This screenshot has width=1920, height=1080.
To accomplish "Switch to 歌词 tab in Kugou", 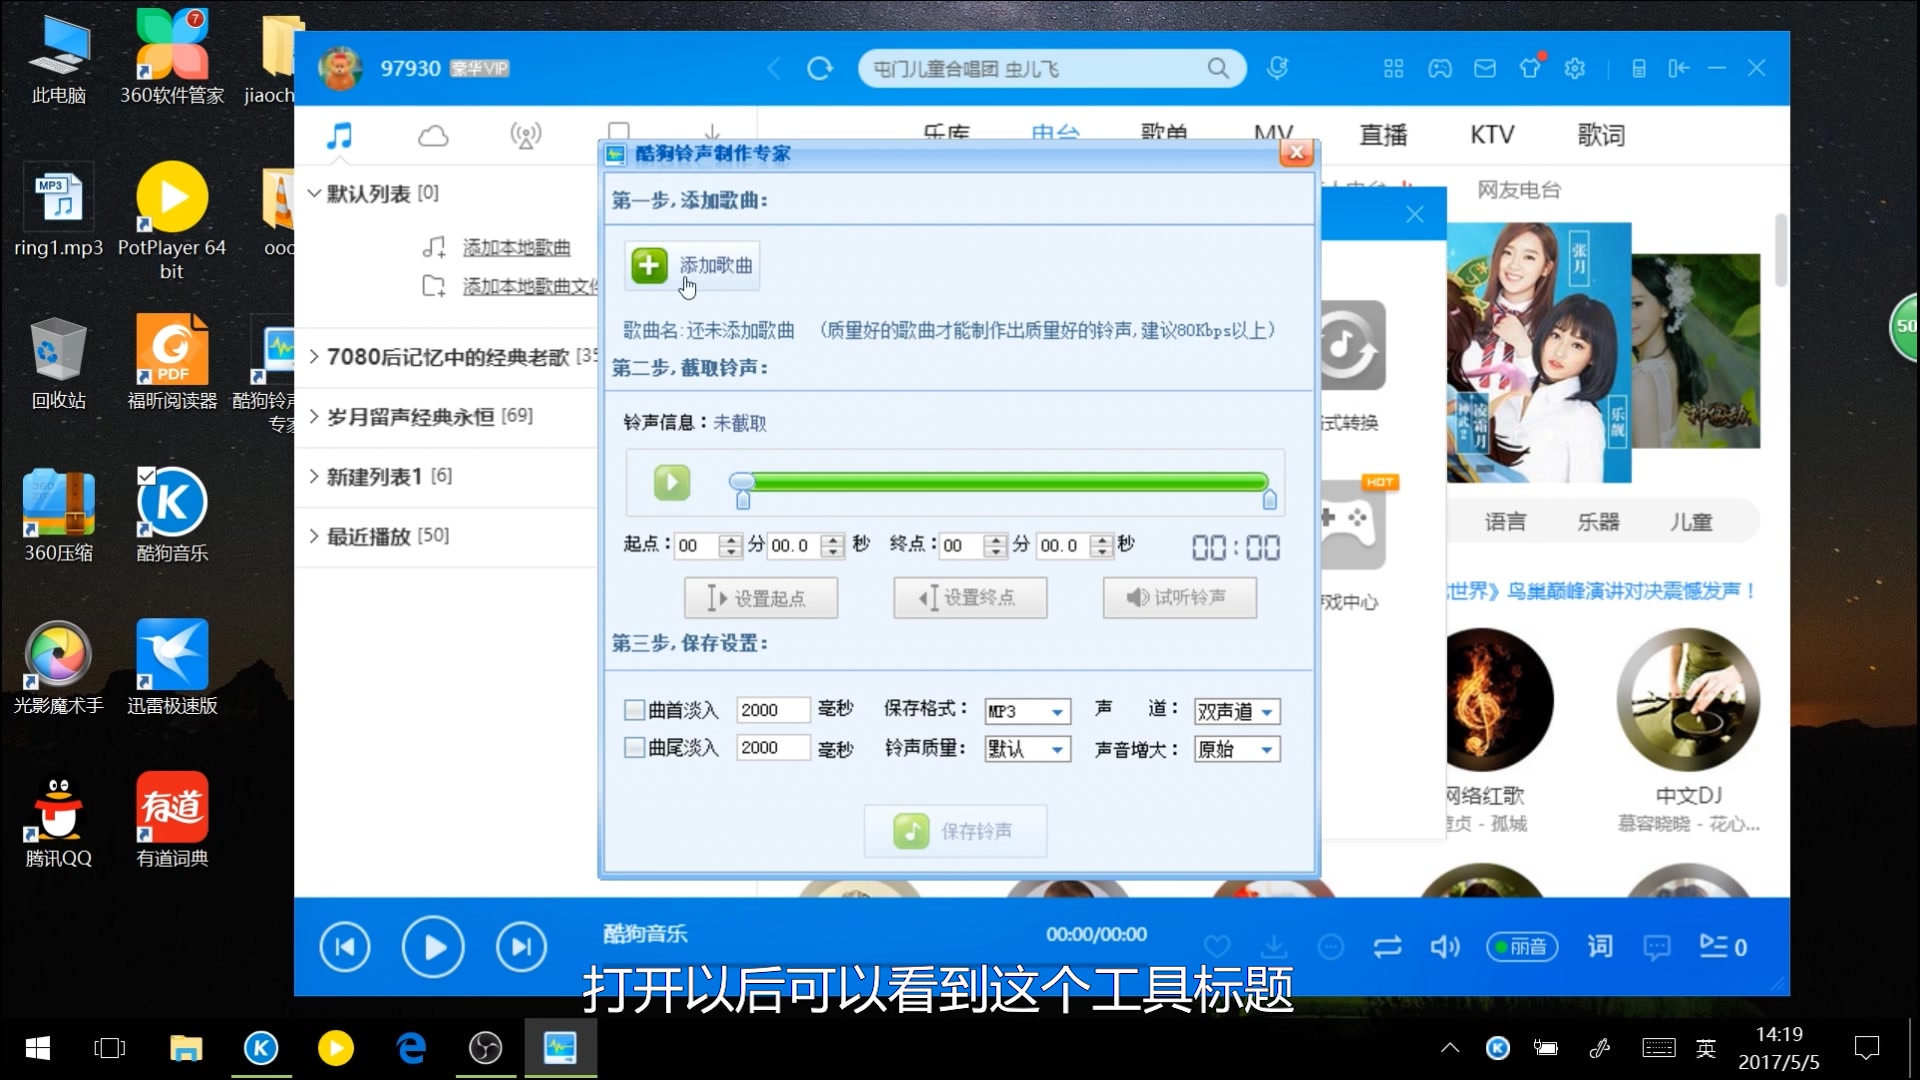I will [x=1601, y=135].
